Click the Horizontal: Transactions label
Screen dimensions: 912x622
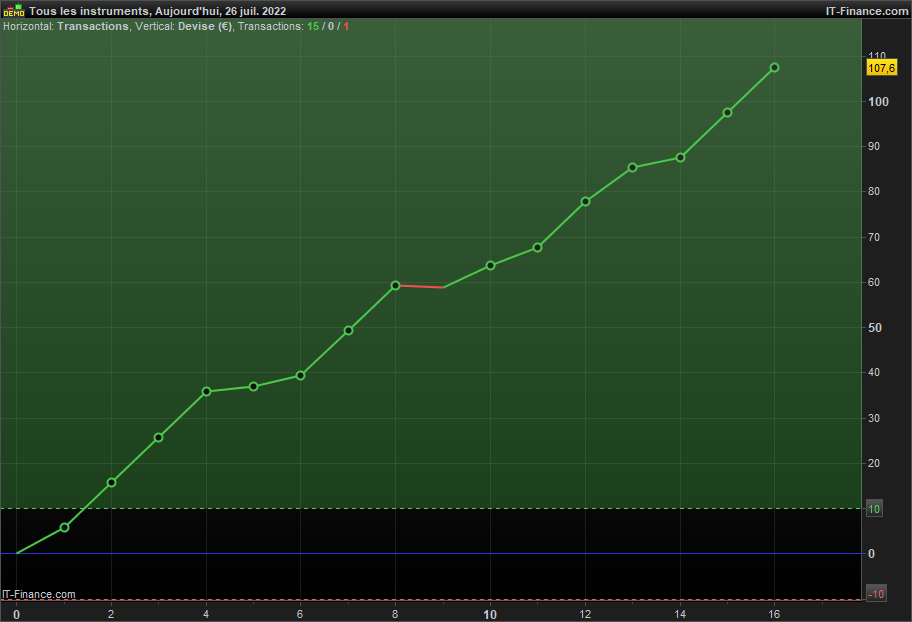pyautogui.click(x=66, y=26)
